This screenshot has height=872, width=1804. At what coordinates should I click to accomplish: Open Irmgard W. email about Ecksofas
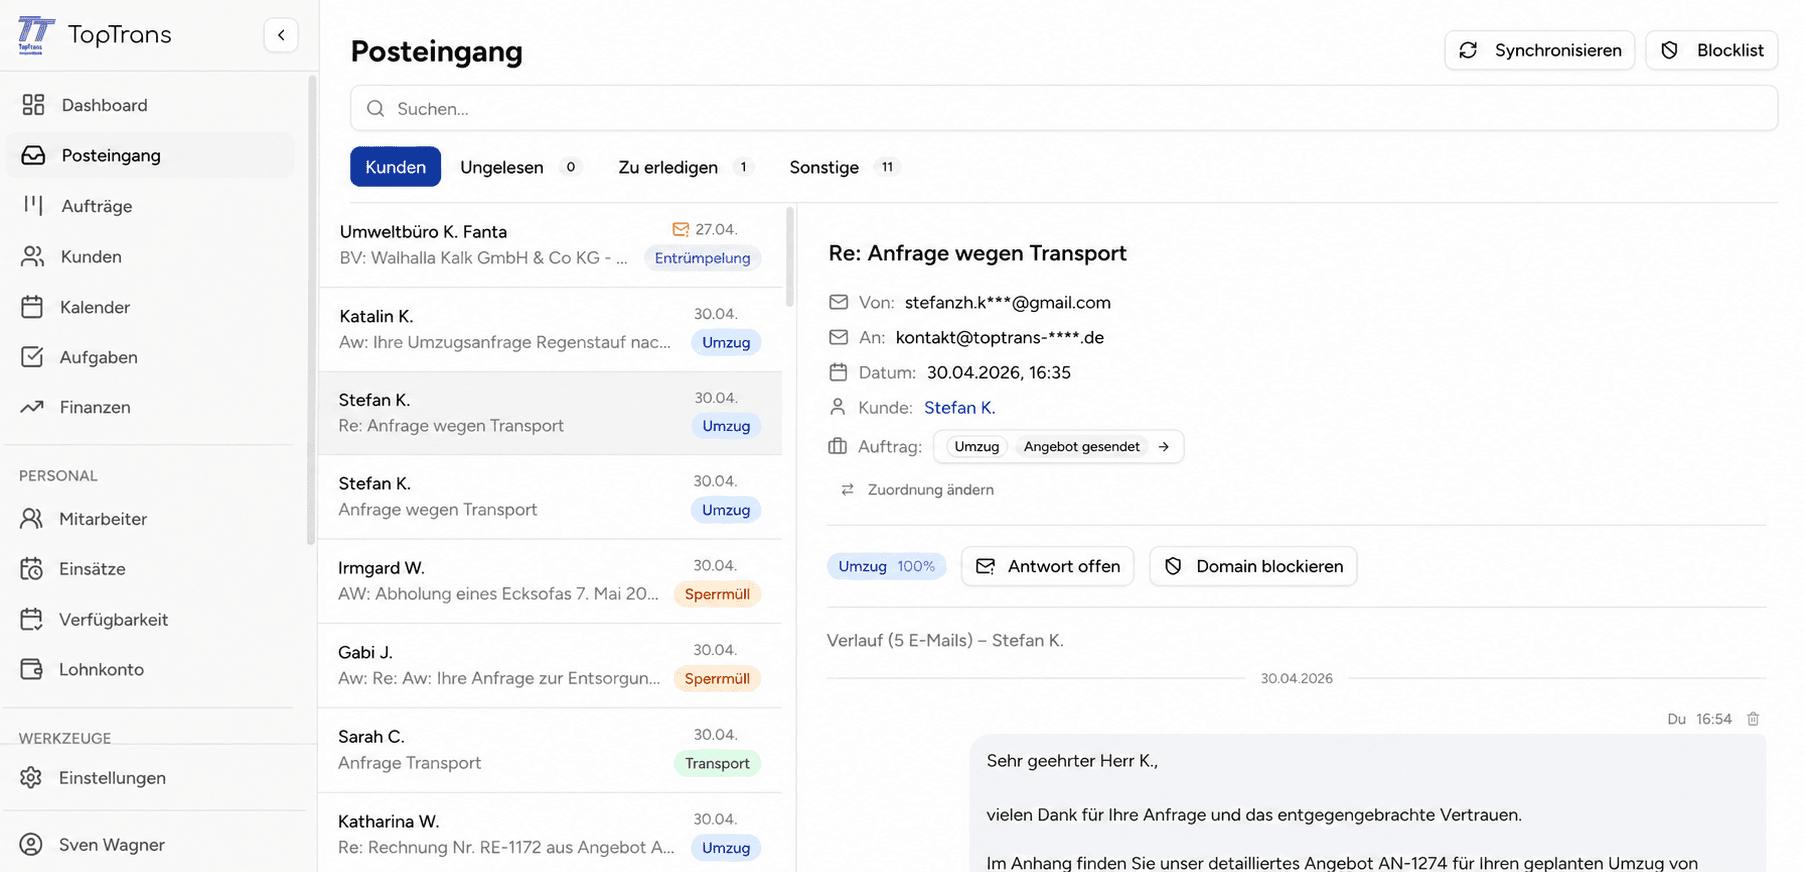pyautogui.click(x=550, y=581)
